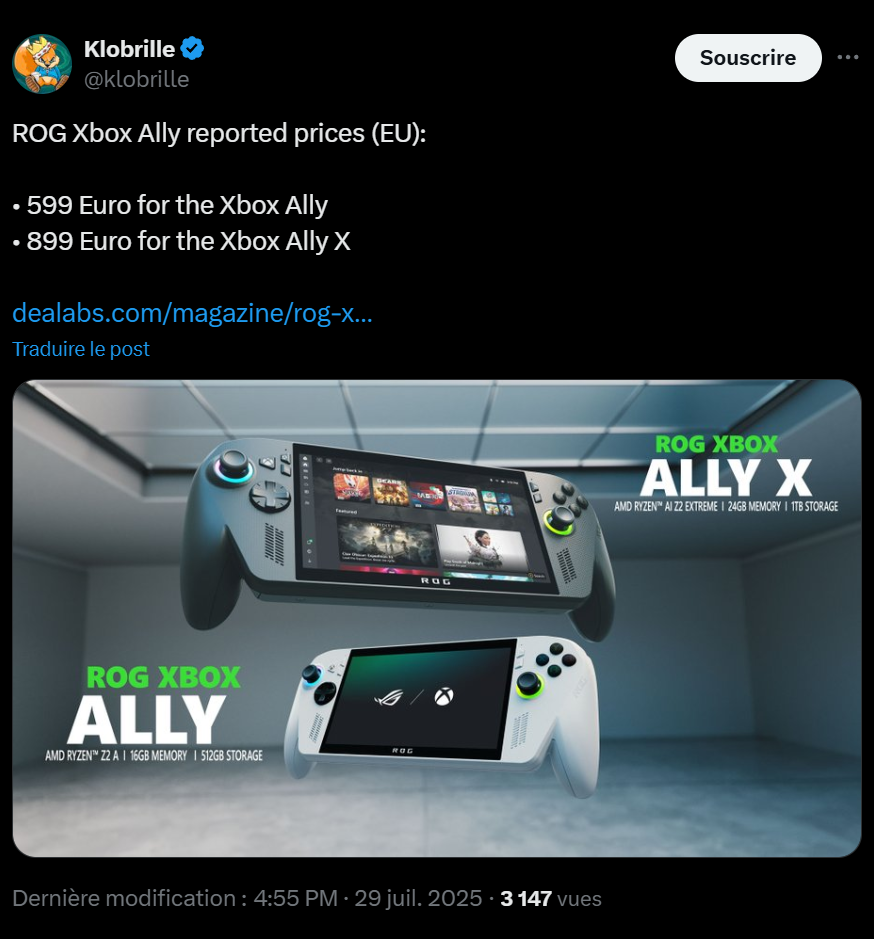Click the blue verified badge
874x939 pixels.
[192, 49]
